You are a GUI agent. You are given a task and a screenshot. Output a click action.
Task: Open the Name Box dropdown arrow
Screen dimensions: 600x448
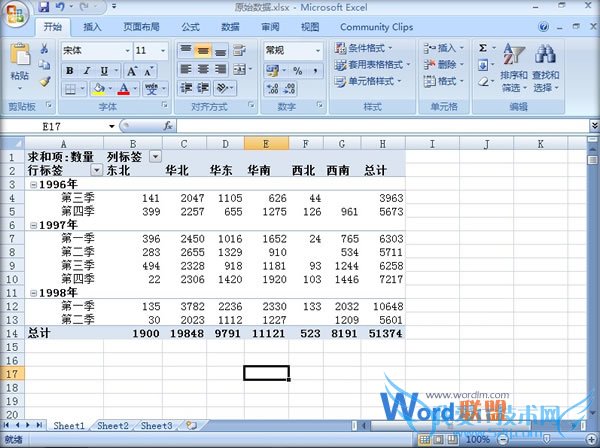tap(112, 126)
